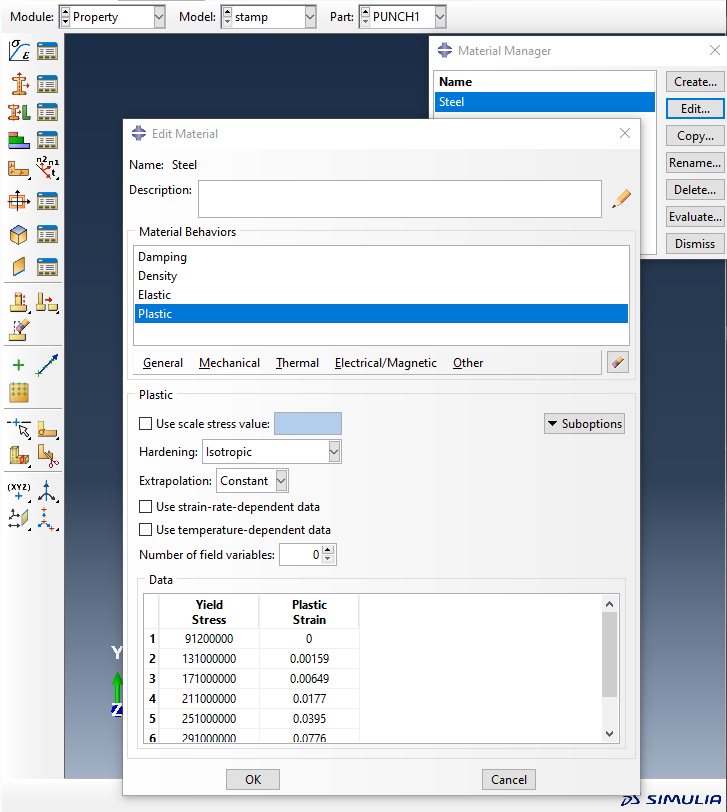Select Density in Material Behaviors list
This screenshot has height=812, width=727.
pos(381,276)
